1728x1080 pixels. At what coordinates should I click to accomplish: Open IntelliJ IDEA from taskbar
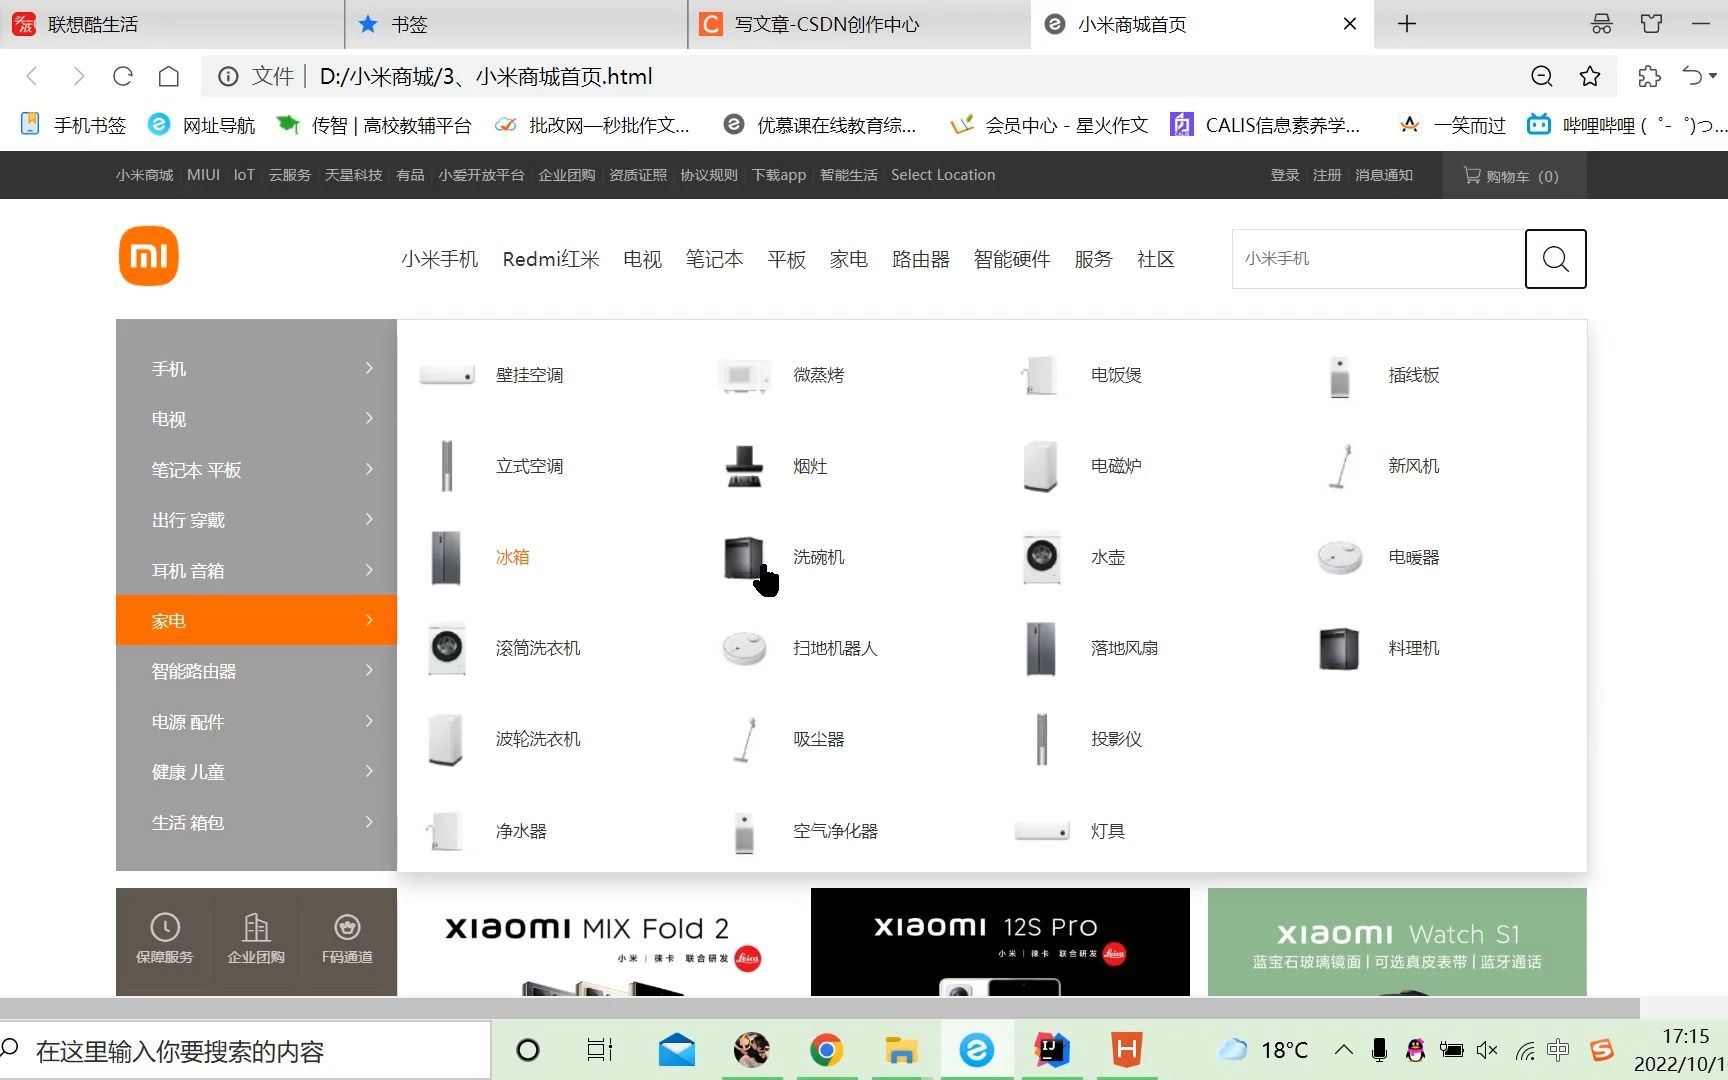[1052, 1050]
